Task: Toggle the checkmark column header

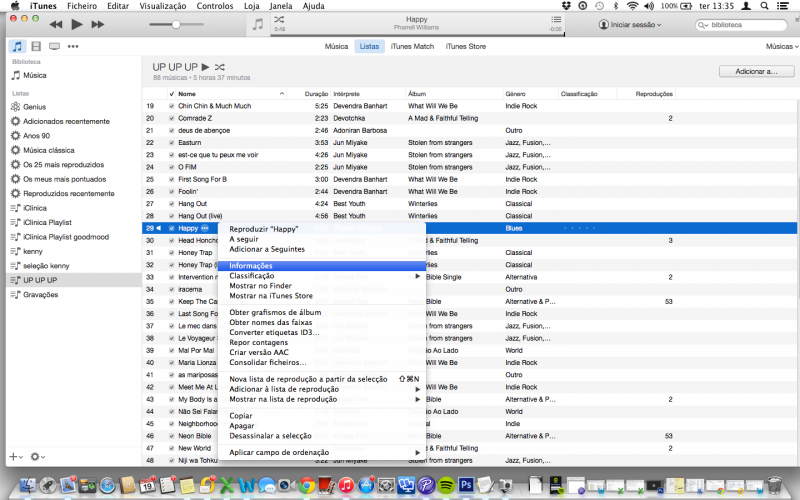Action: 172,94
